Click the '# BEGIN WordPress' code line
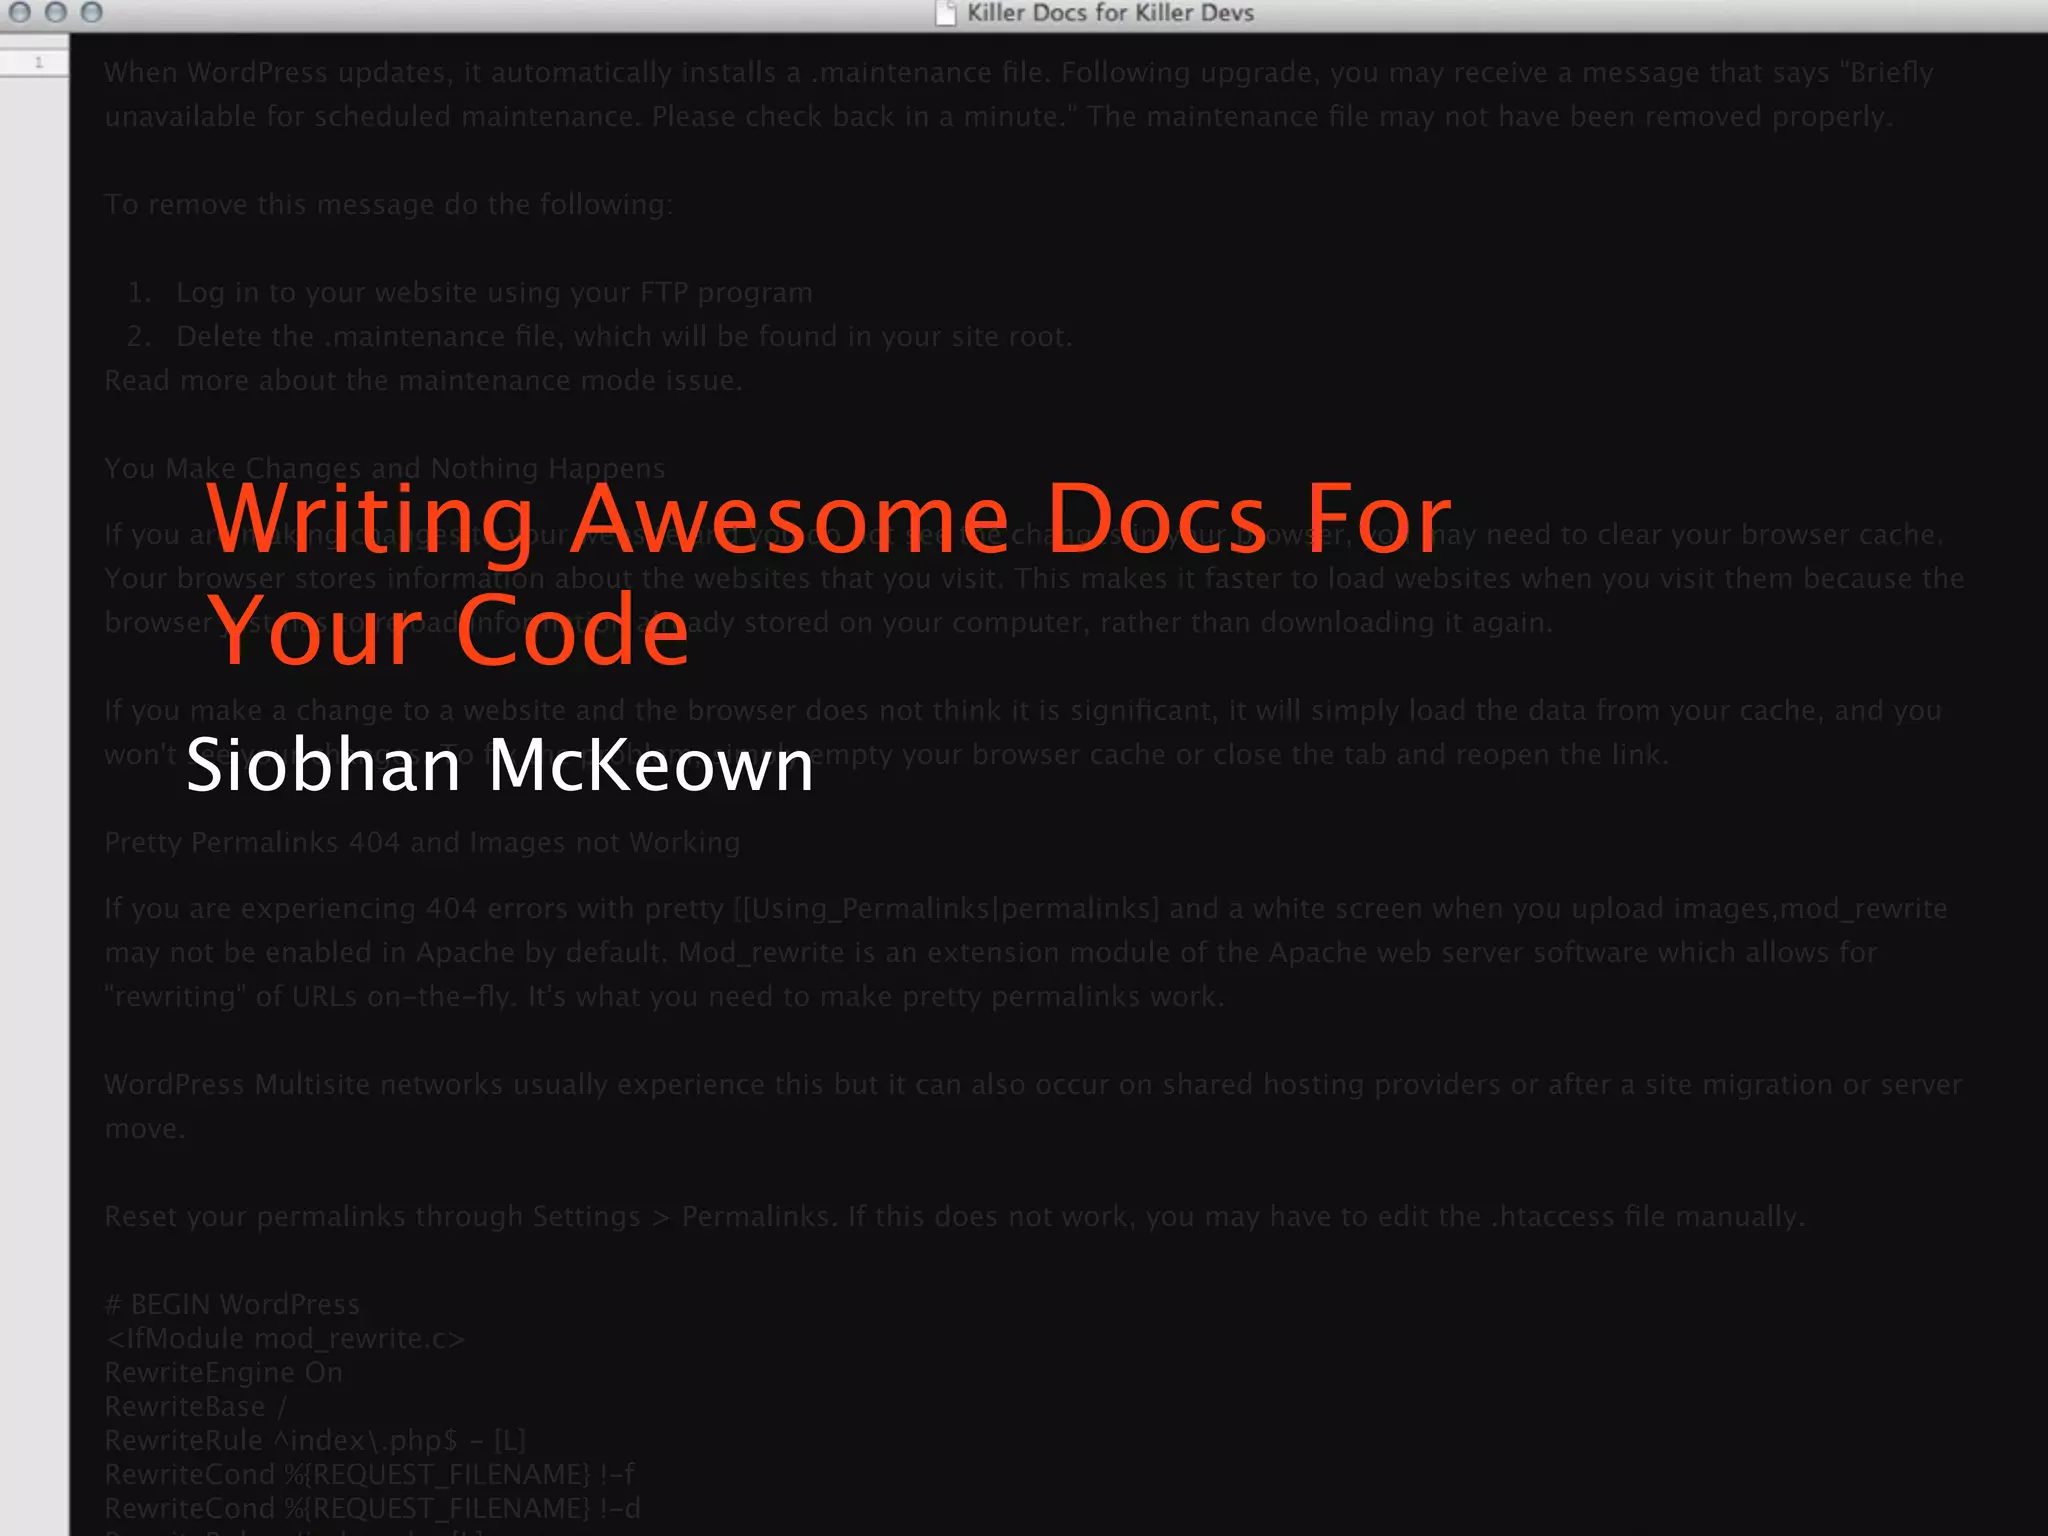Viewport: 2048px width, 1536px height. pos(232,1305)
